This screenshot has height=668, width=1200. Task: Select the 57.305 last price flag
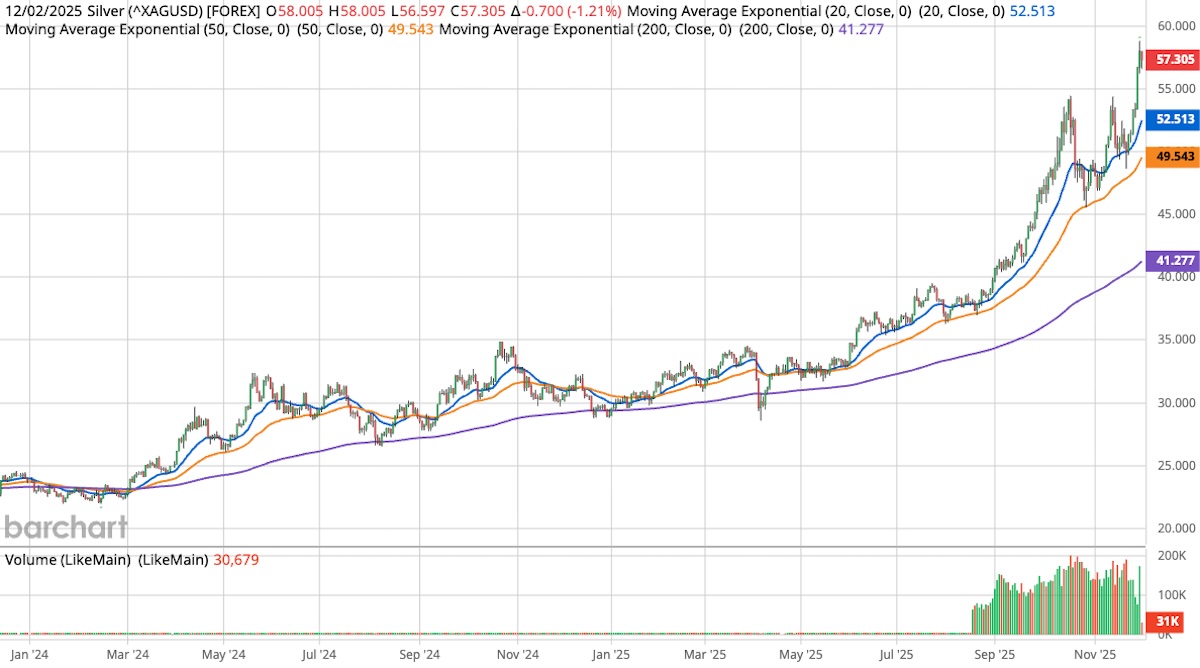click(1171, 60)
